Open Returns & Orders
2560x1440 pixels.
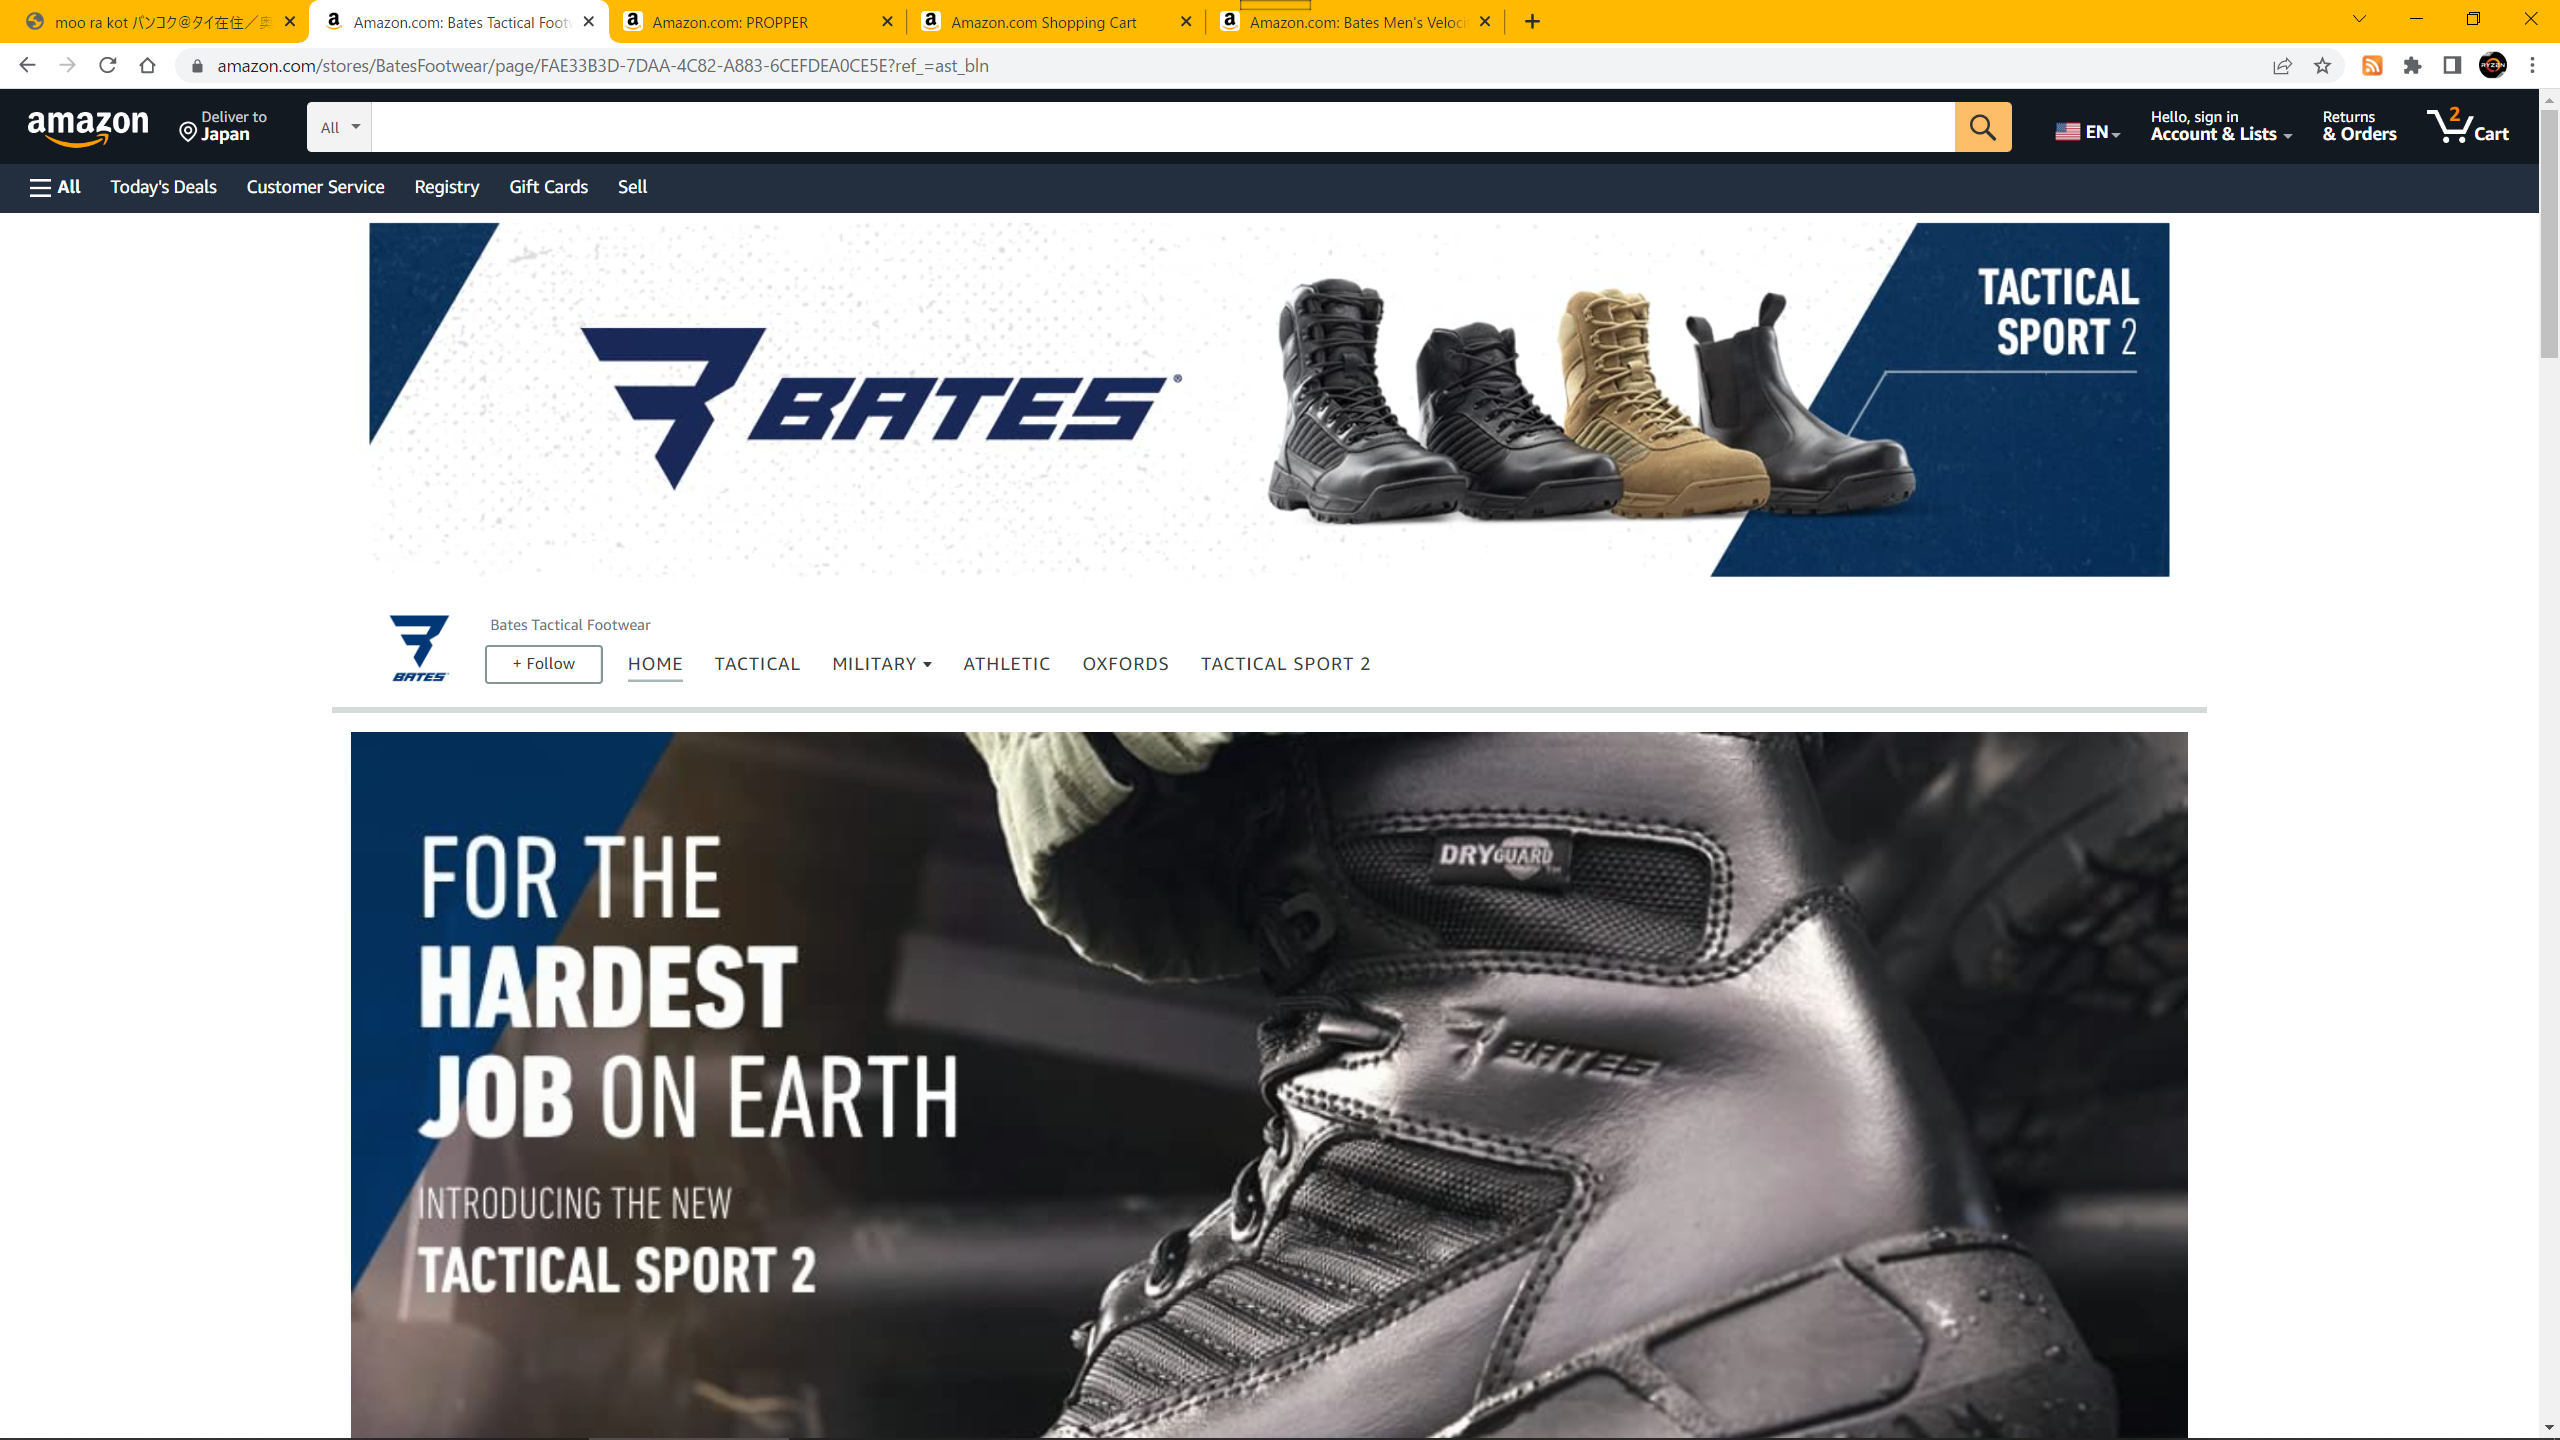point(2359,126)
